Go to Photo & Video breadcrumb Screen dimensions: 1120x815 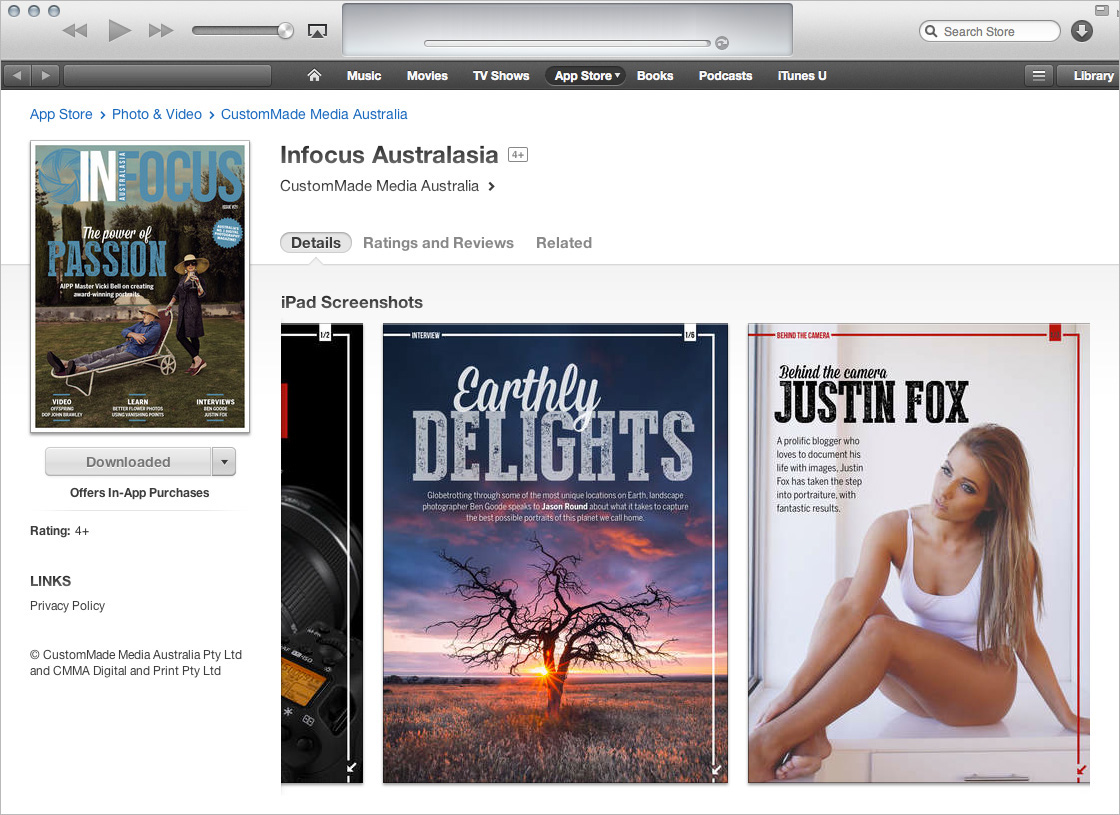[x=157, y=115]
